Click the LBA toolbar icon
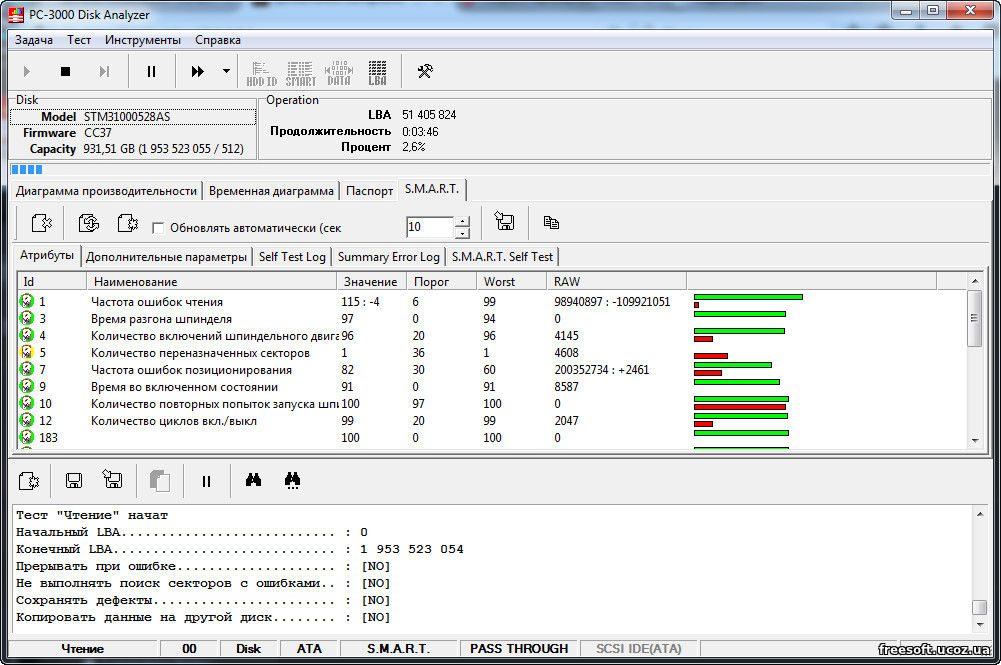This screenshot has height=665, width=1001. pos(377,73)
